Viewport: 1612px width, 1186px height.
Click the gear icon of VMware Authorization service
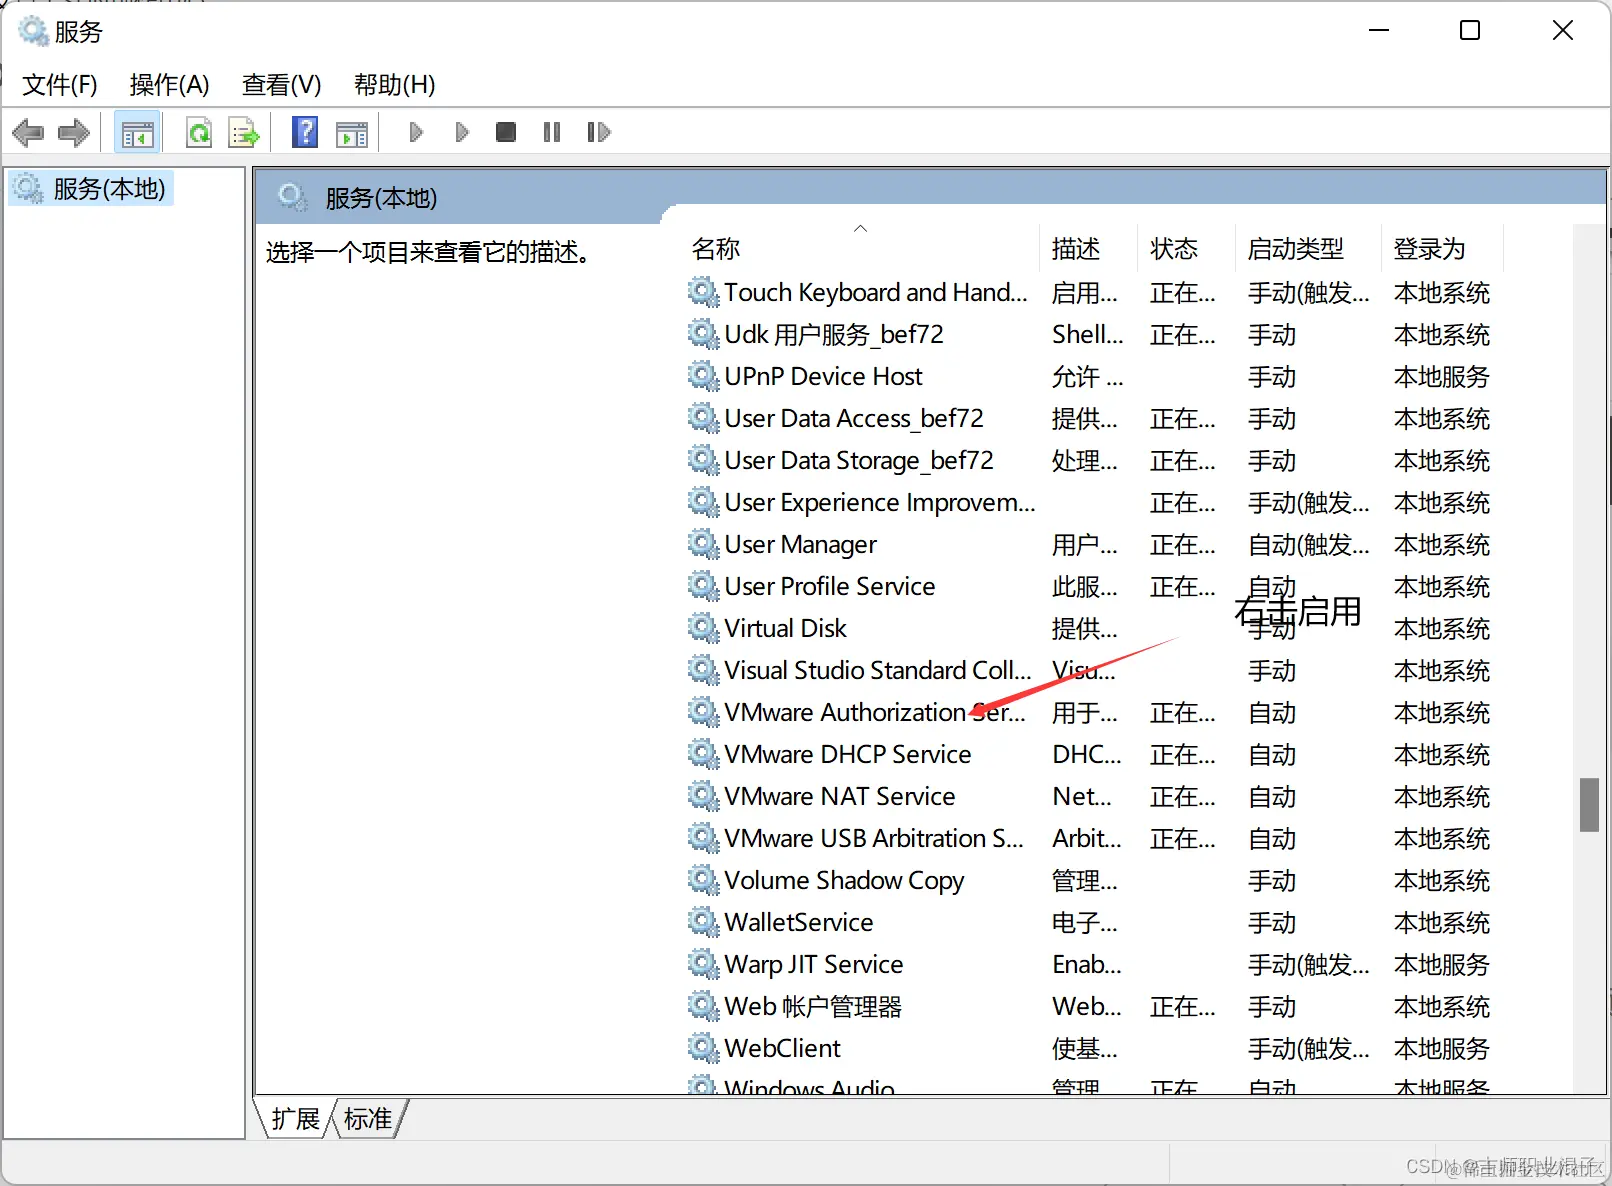703,712
